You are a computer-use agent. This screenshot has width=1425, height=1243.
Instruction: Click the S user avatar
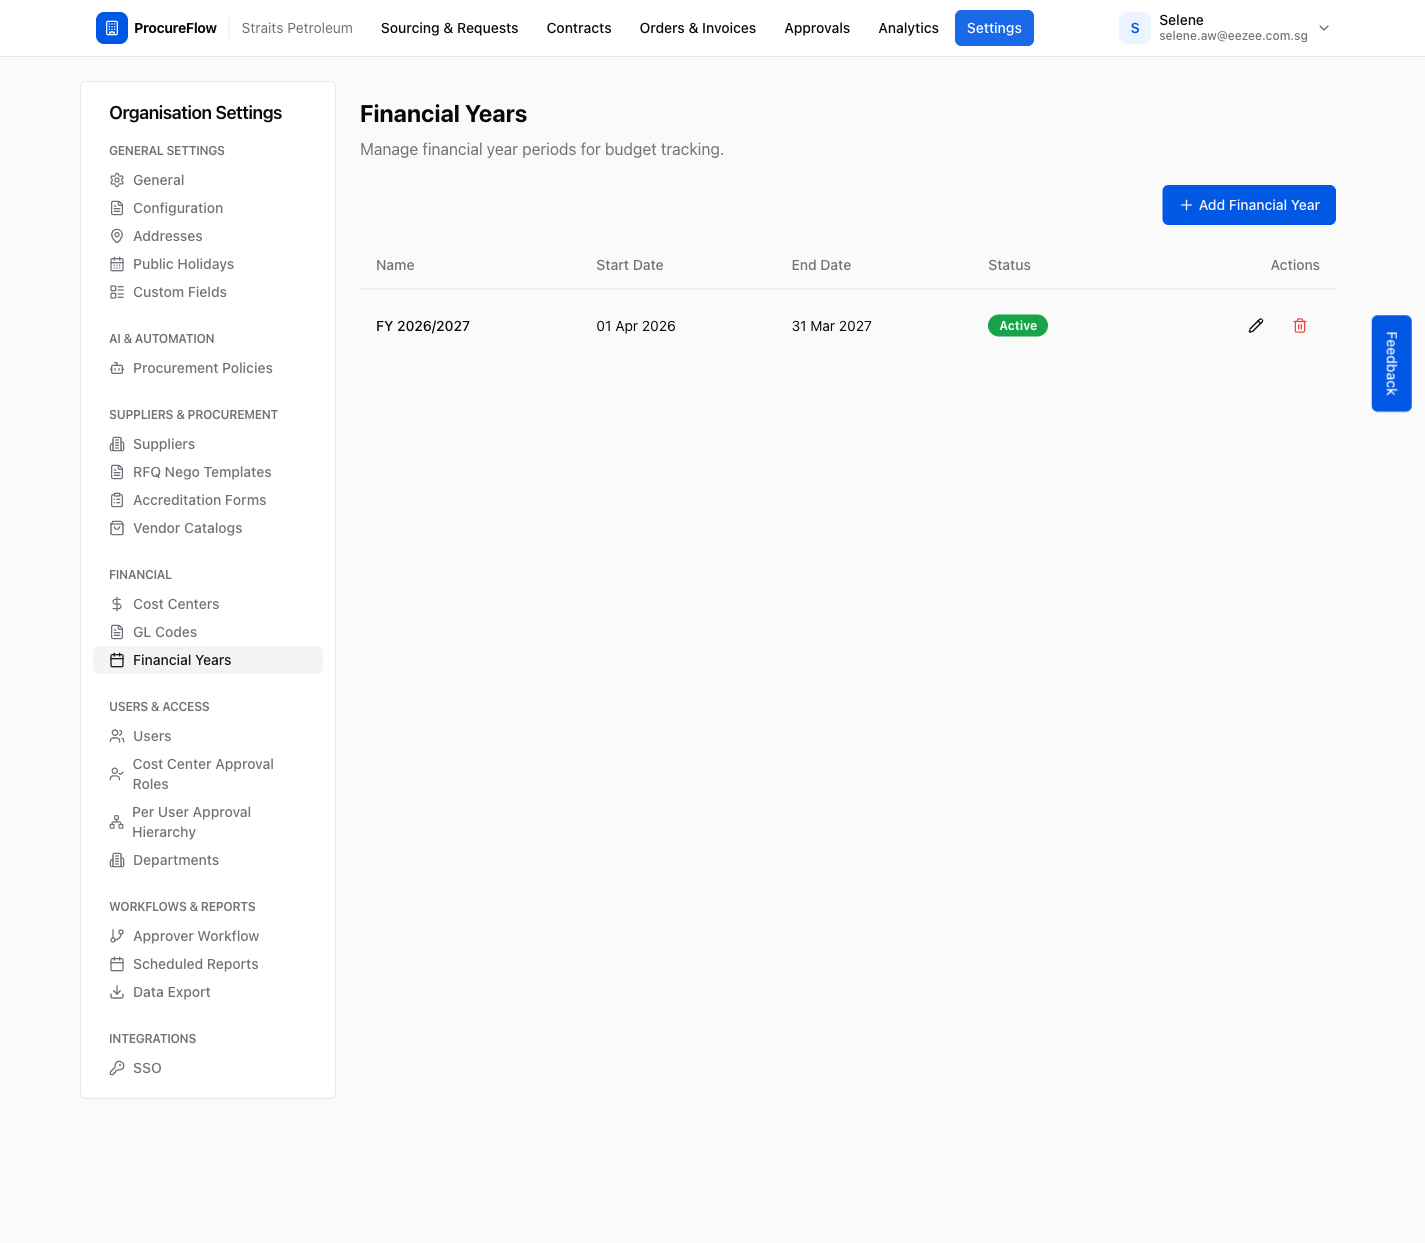(x=1135, y=28)
